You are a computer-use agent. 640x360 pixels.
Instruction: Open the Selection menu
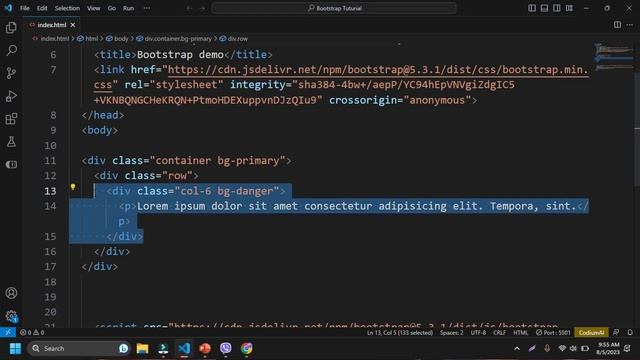coord(67,8)
